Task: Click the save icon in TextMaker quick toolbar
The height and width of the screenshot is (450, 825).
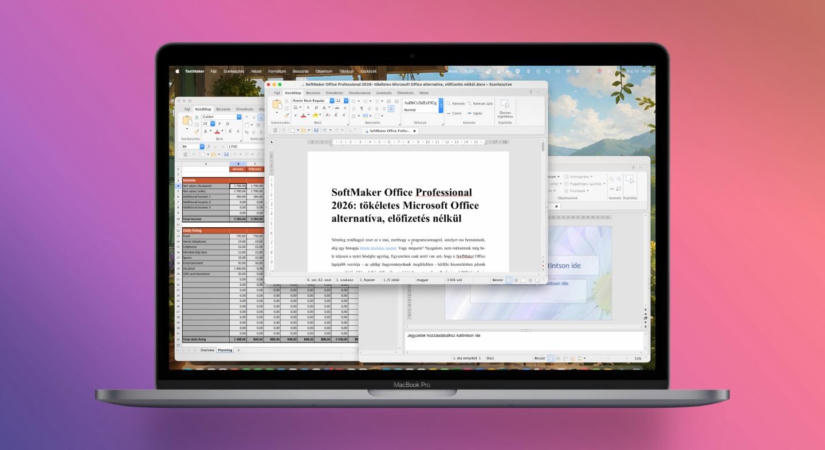Action: tap(316, 130)
